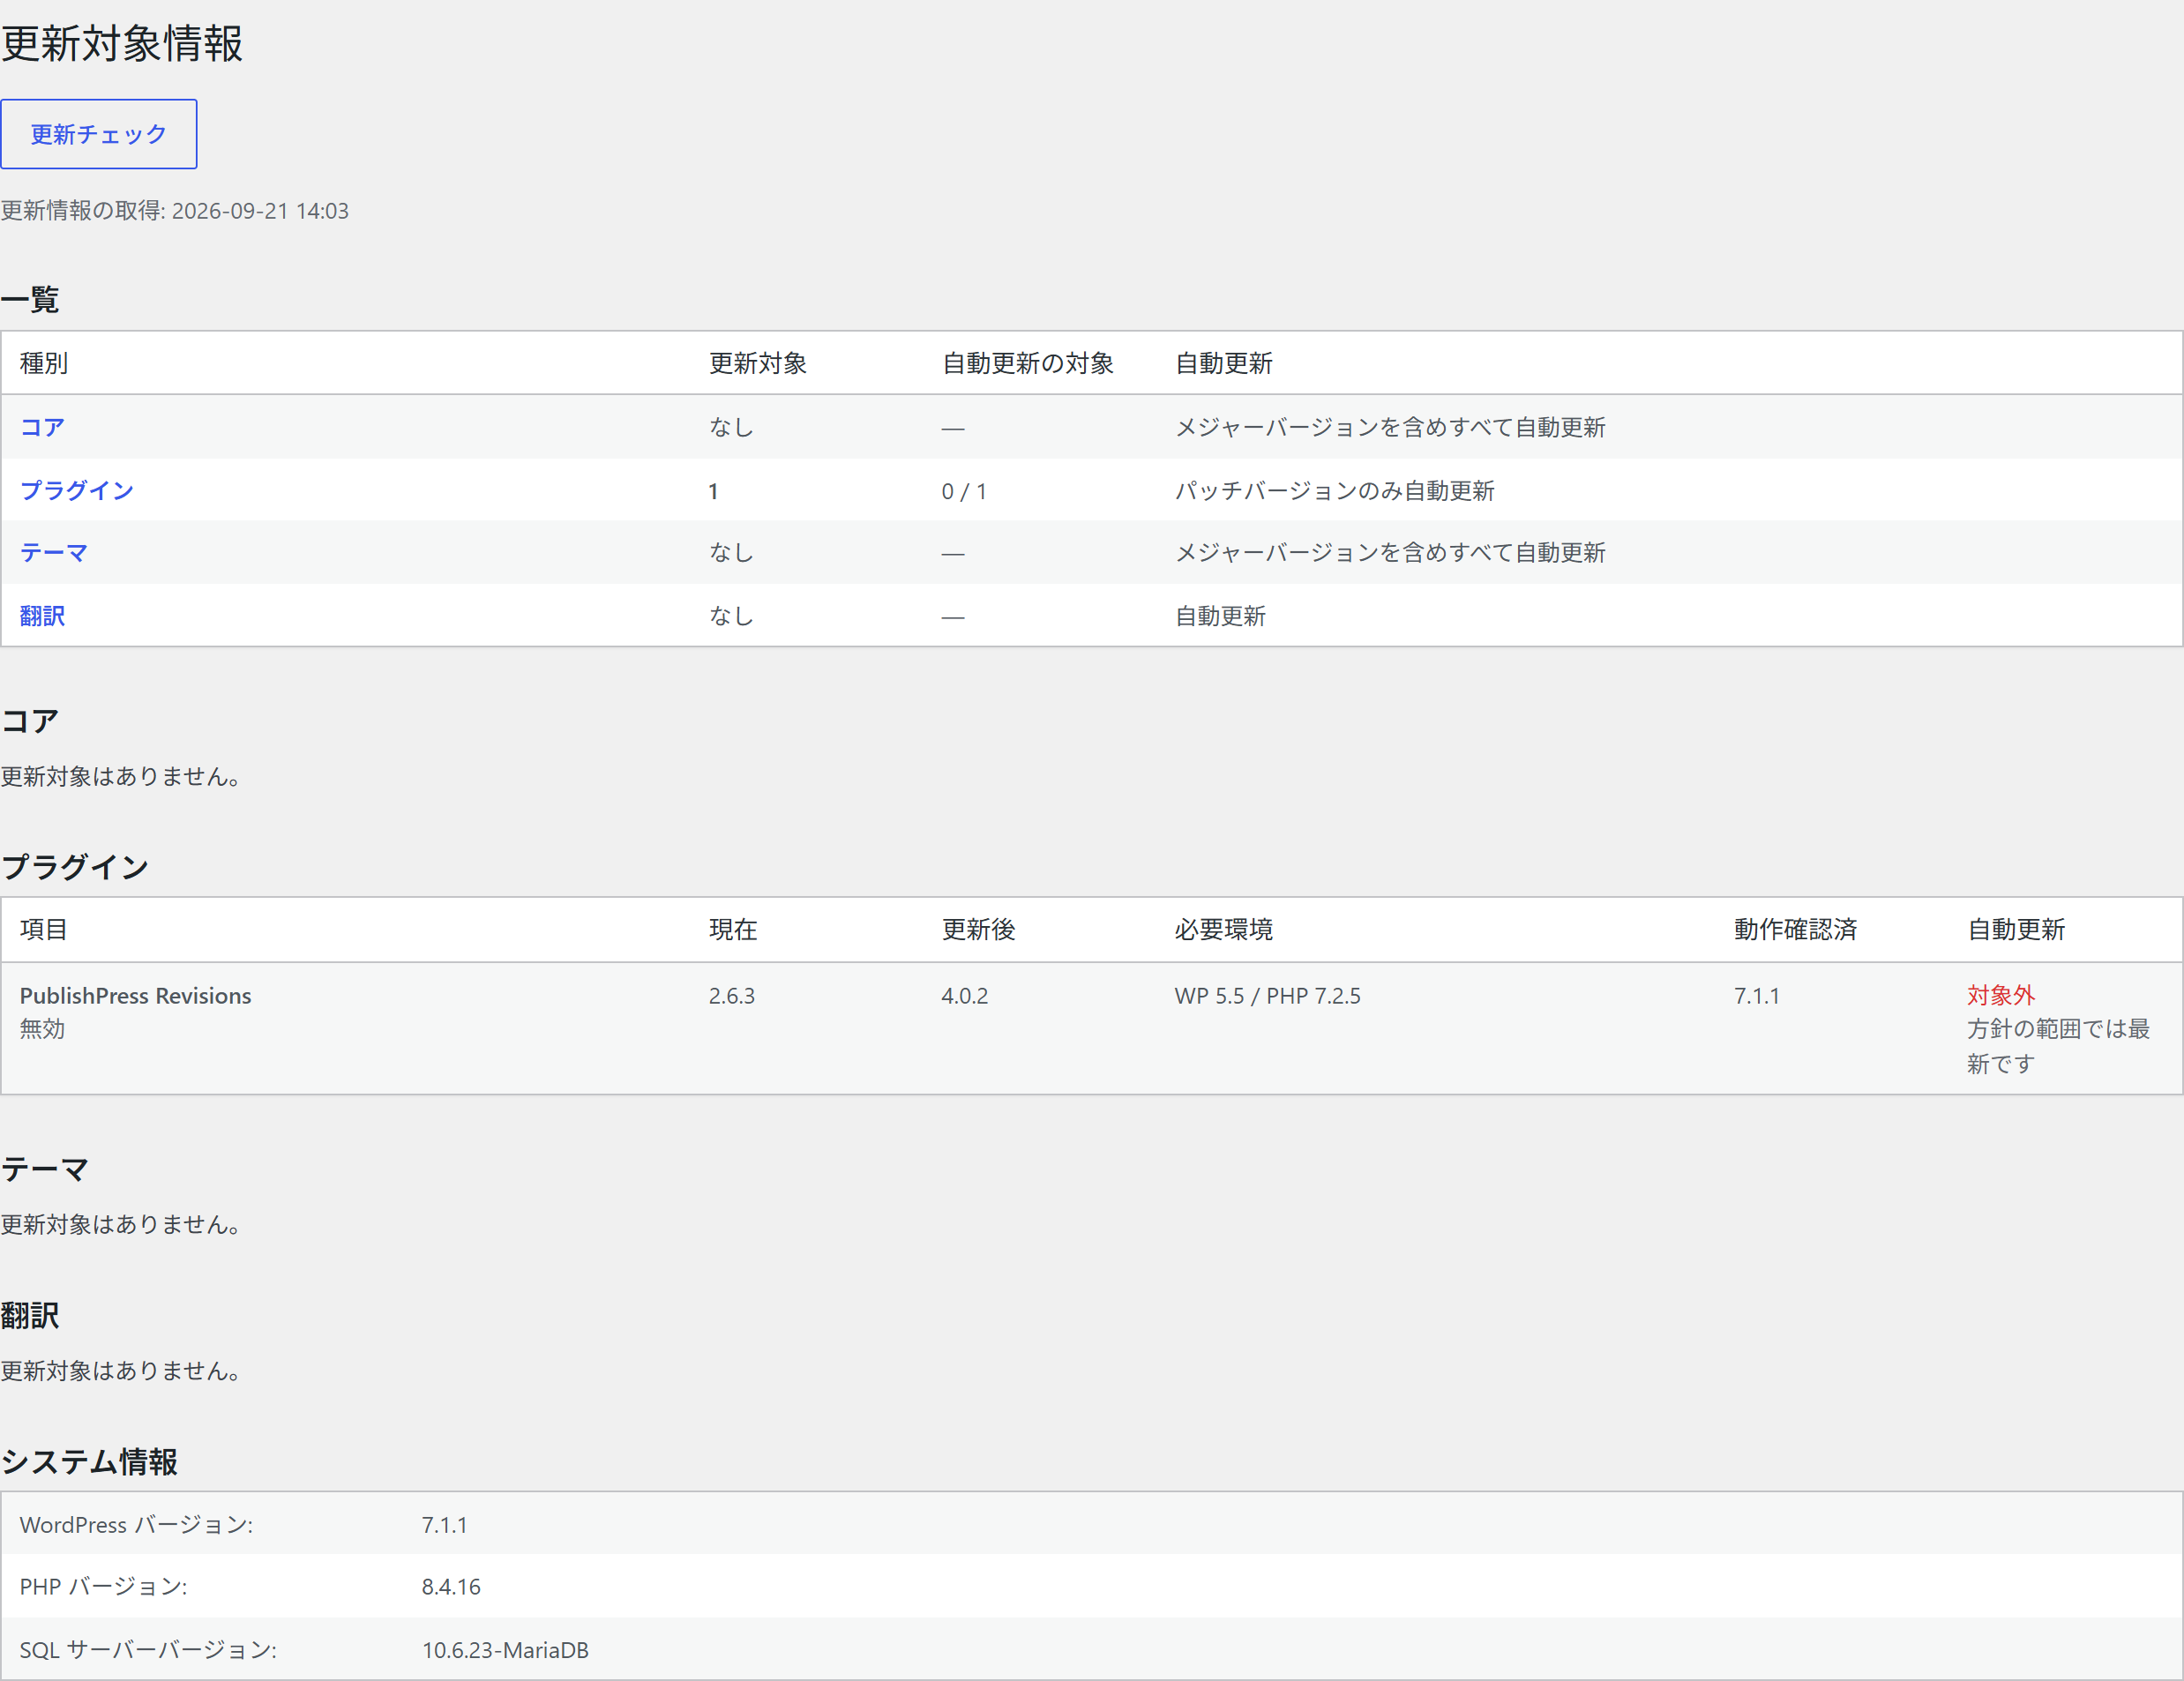Click PublishPress Revisions plugin name

point(136,996)
